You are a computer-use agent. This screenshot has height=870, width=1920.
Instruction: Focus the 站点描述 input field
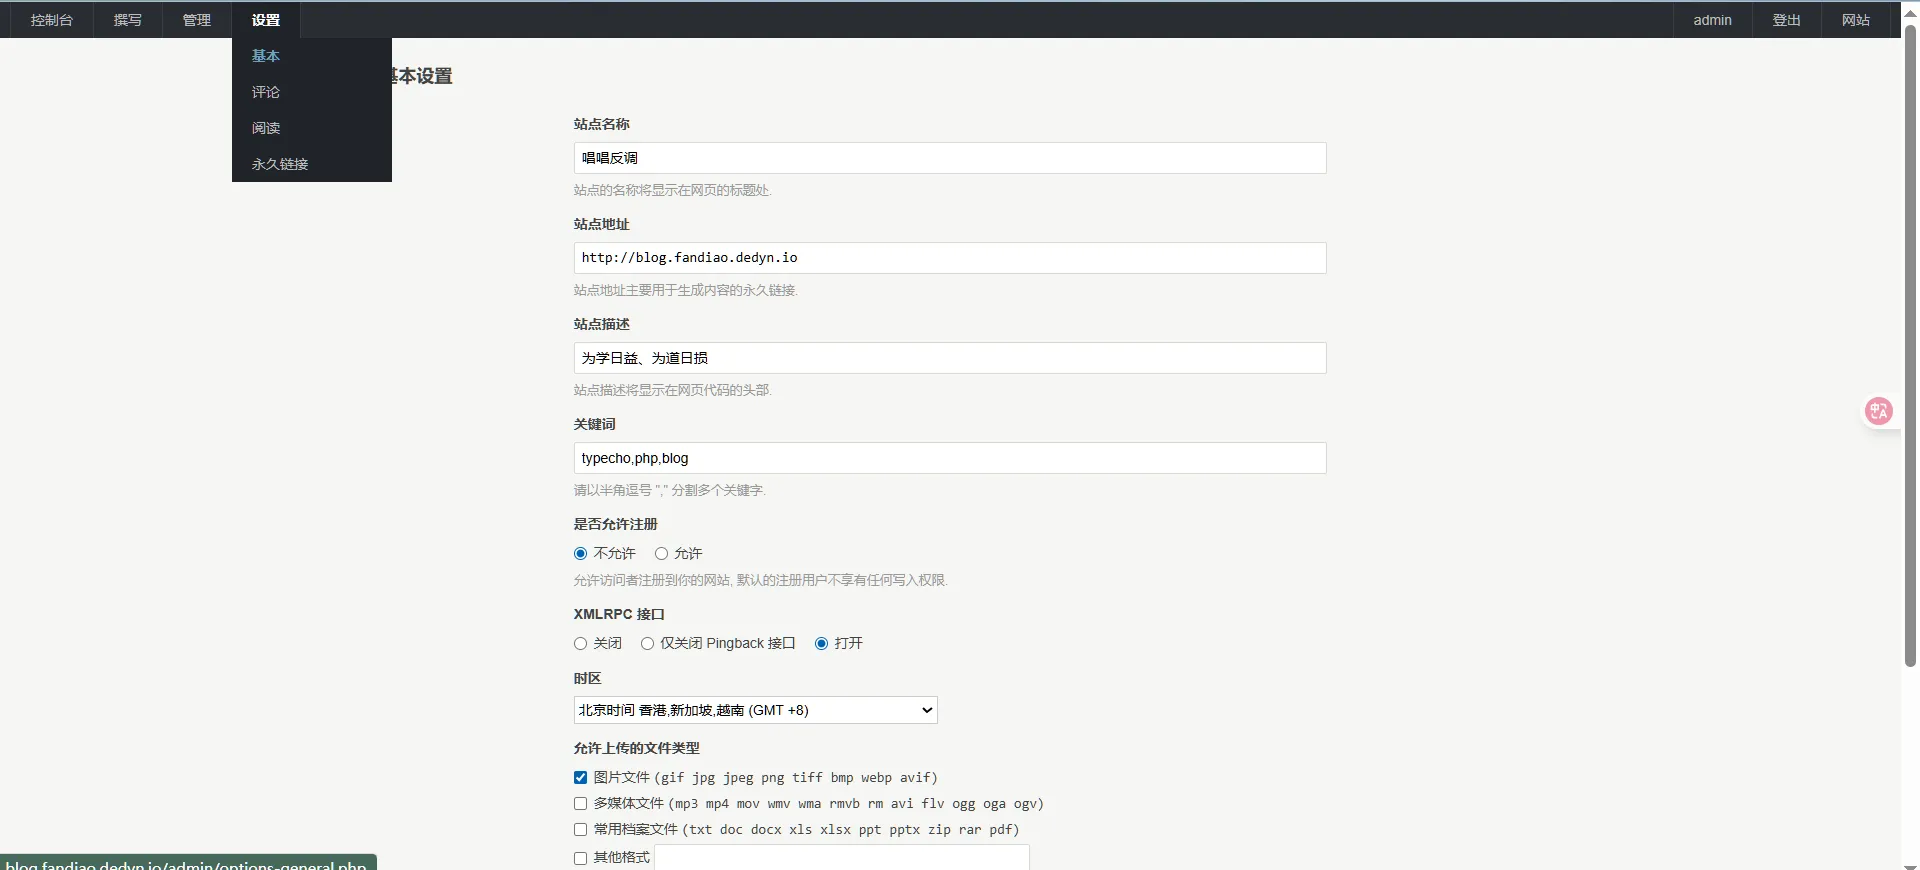pyautogui.click(x=950, y=358)
